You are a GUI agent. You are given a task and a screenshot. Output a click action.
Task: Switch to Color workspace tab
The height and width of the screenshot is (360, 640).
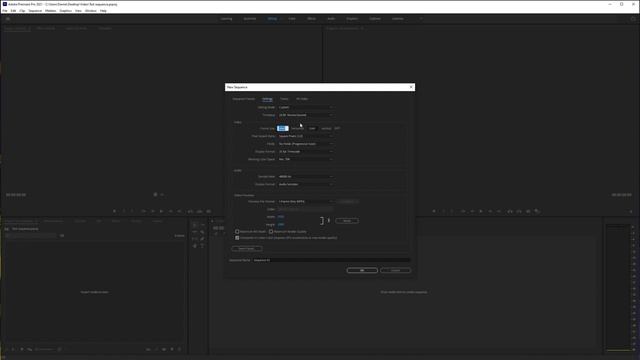point(292,19)
